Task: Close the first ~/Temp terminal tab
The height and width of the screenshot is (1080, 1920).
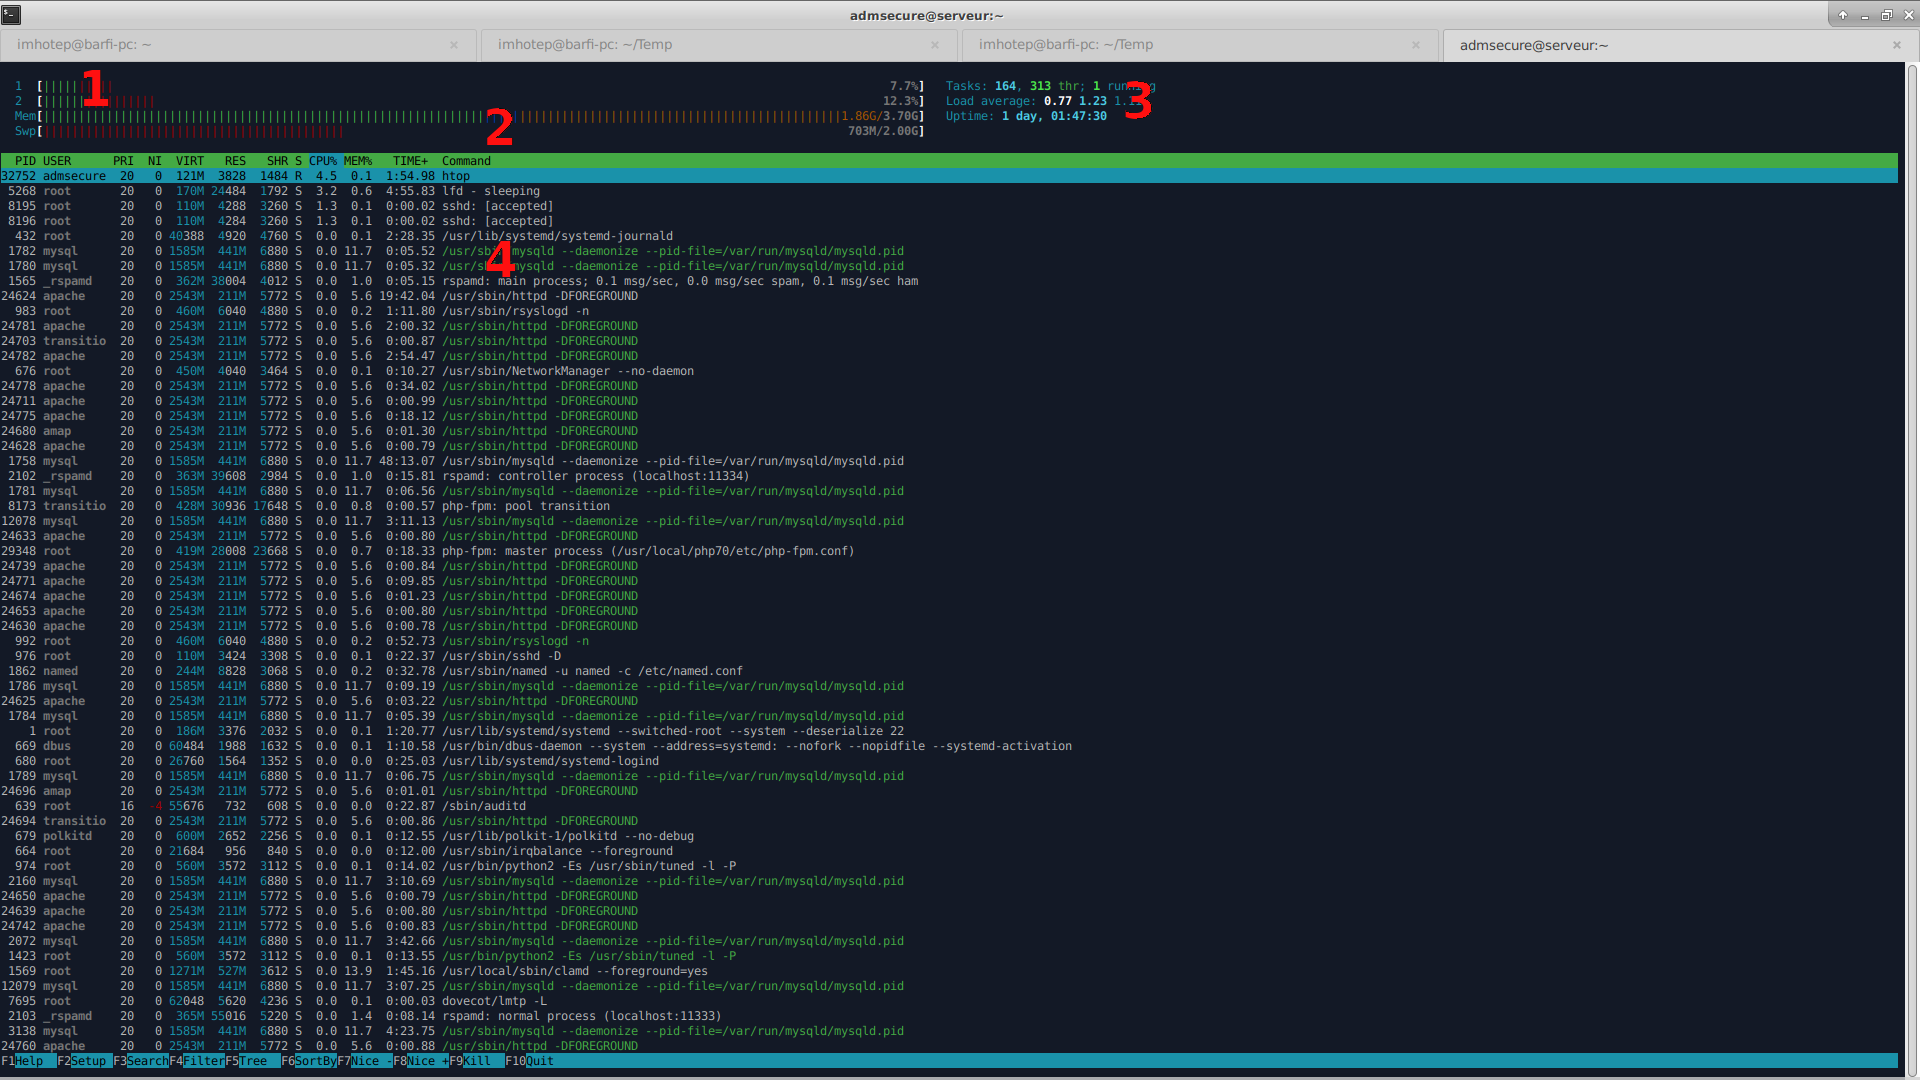Action: click(935, 45)
